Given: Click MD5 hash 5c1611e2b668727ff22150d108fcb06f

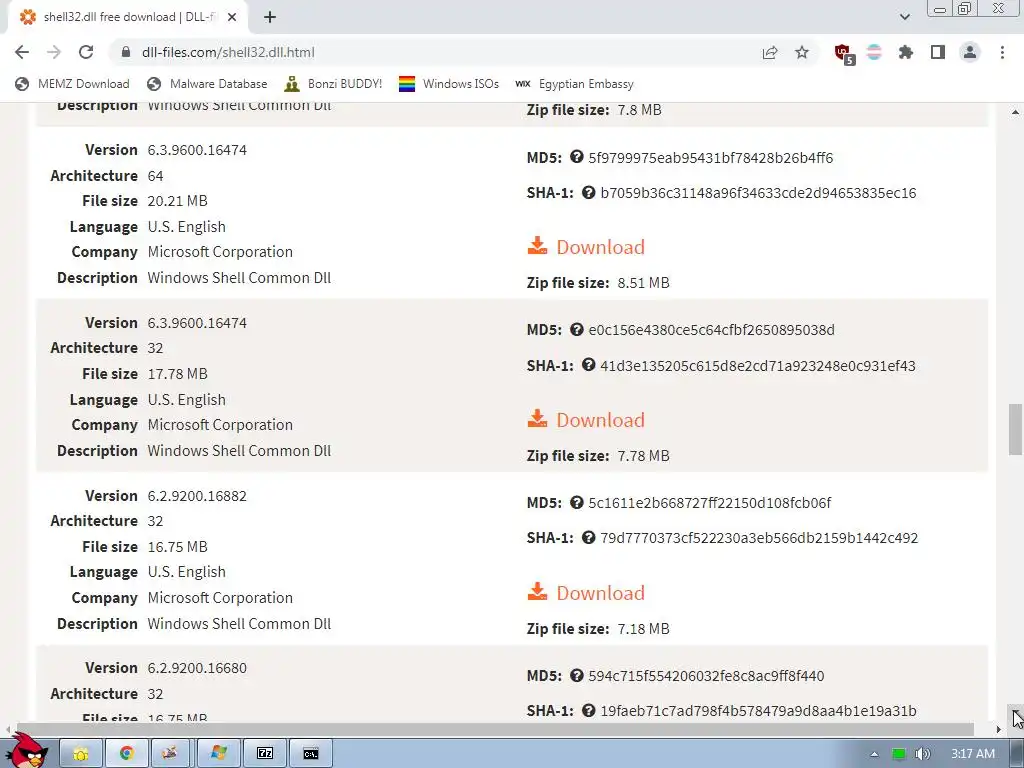Looking at the screenshot, I should click(x=709, y=503).
